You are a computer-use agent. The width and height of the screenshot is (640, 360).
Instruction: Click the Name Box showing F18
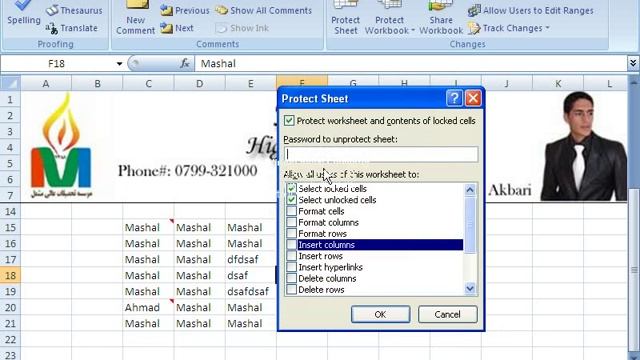(x=56, y=64)
